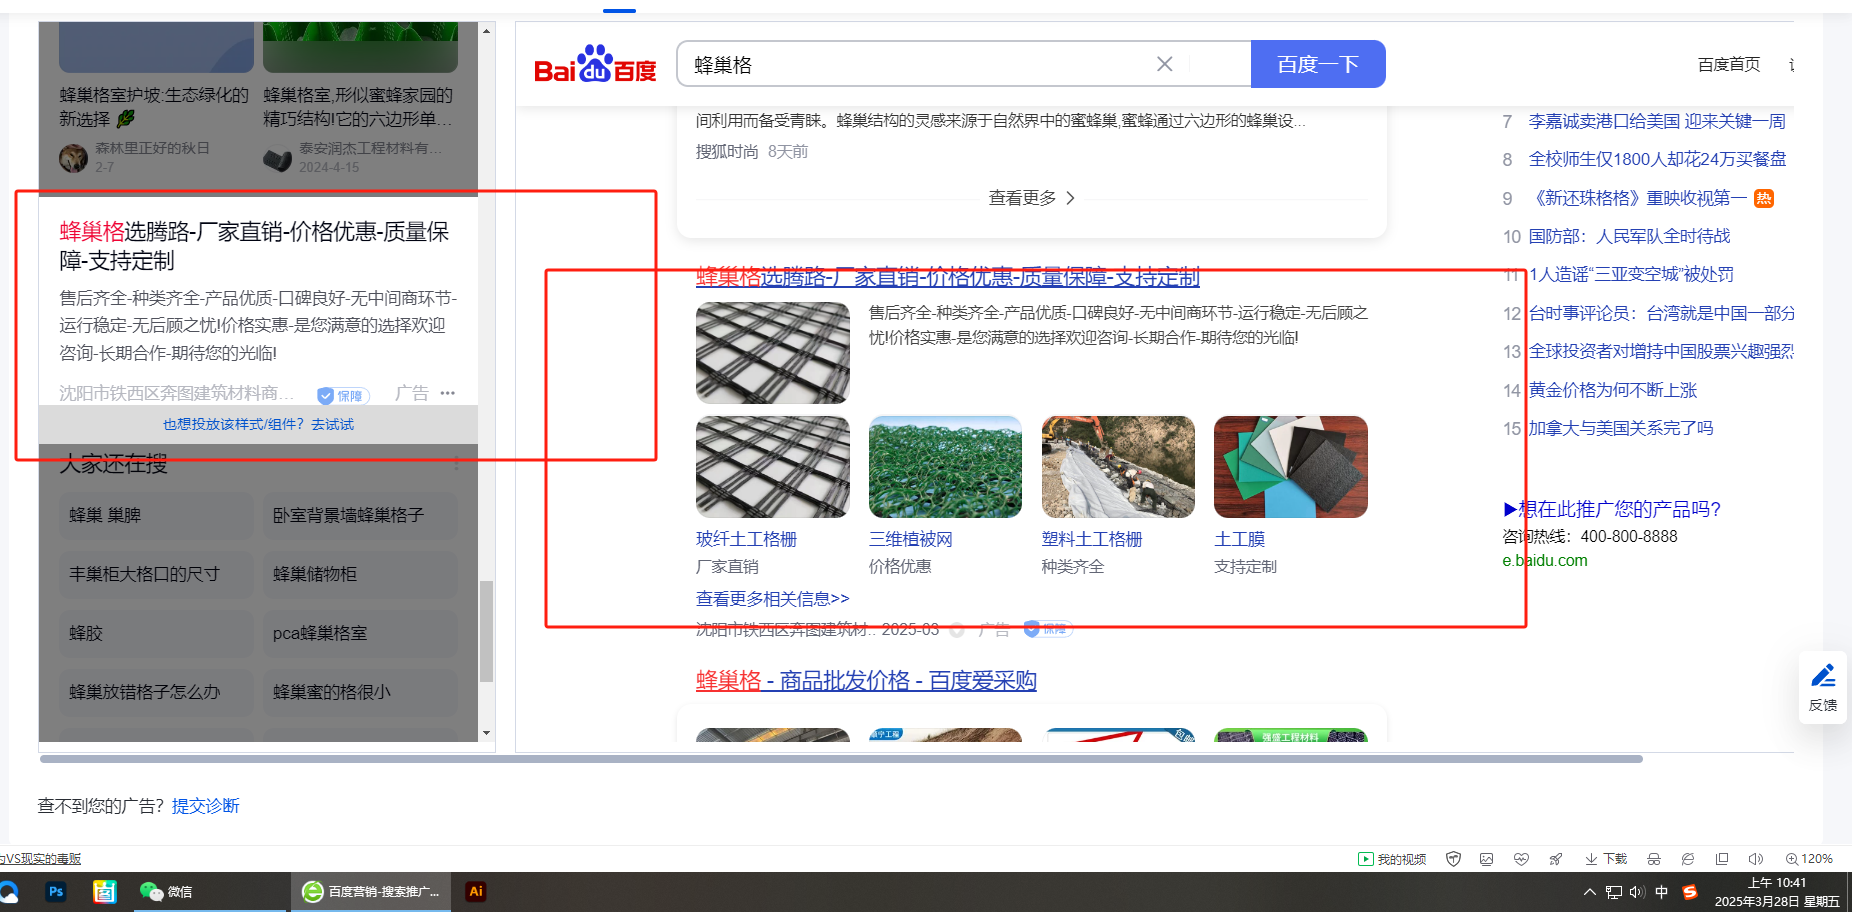Click 想在此推广您的产品吗? link
This screenshot has width=1852, height=912.
click(1612, 509)
